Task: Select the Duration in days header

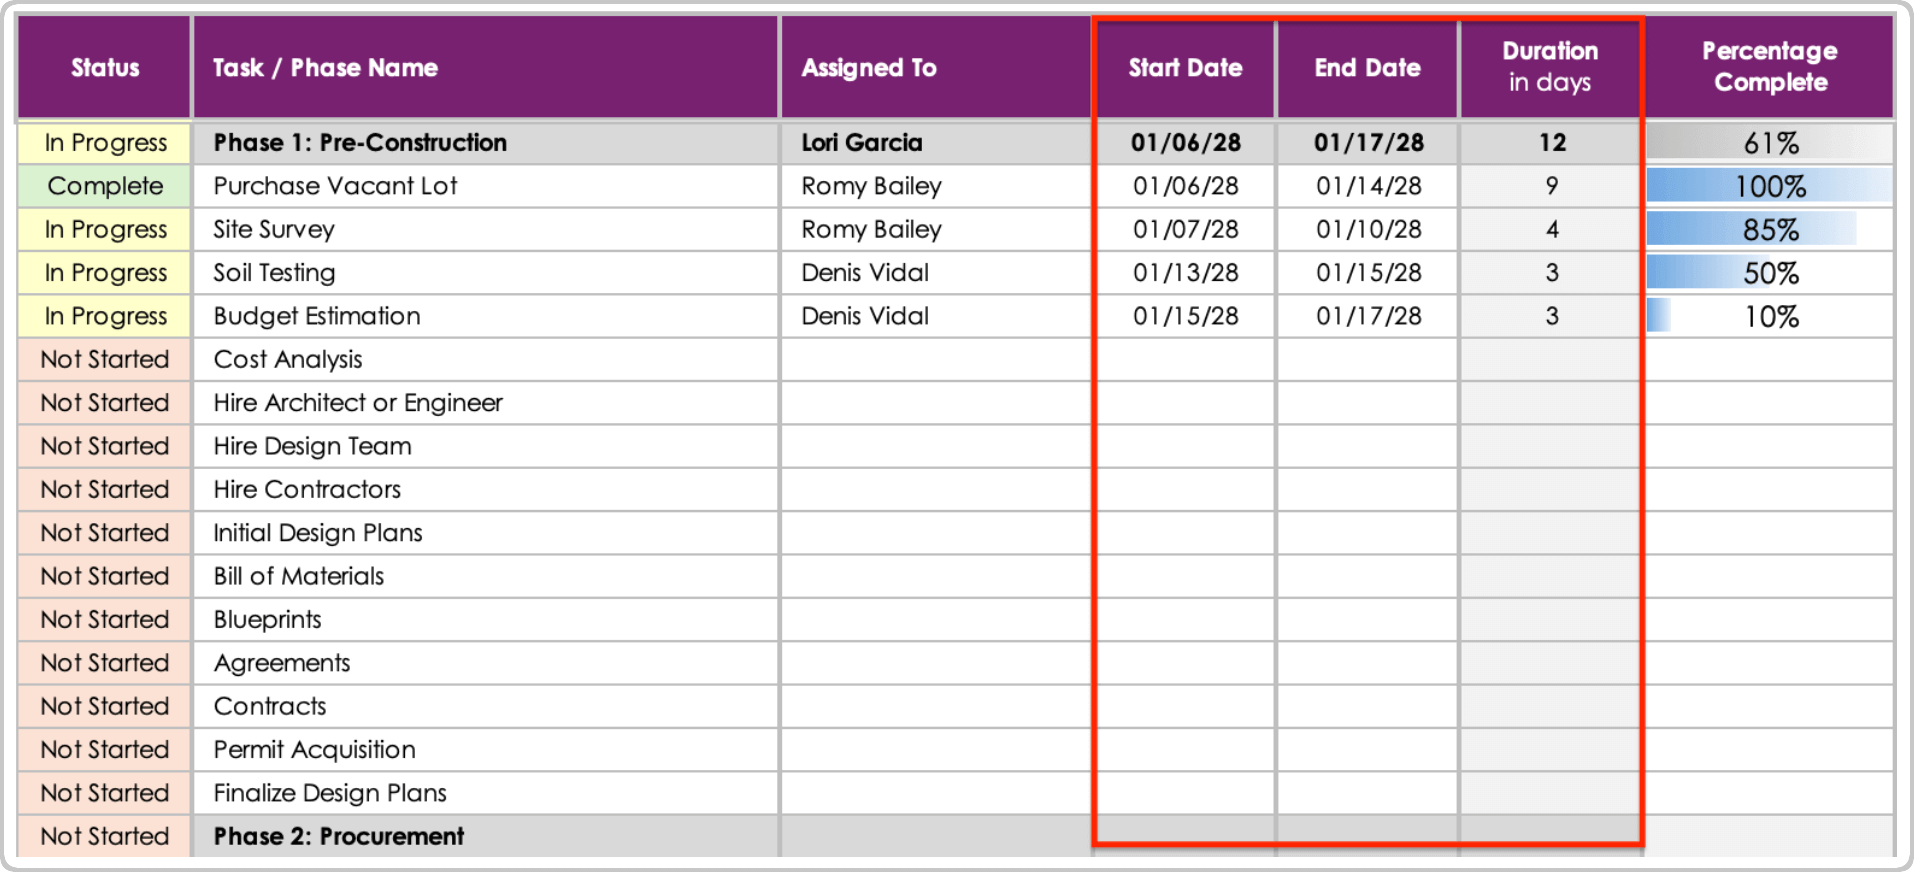Action: point(1550,66)
